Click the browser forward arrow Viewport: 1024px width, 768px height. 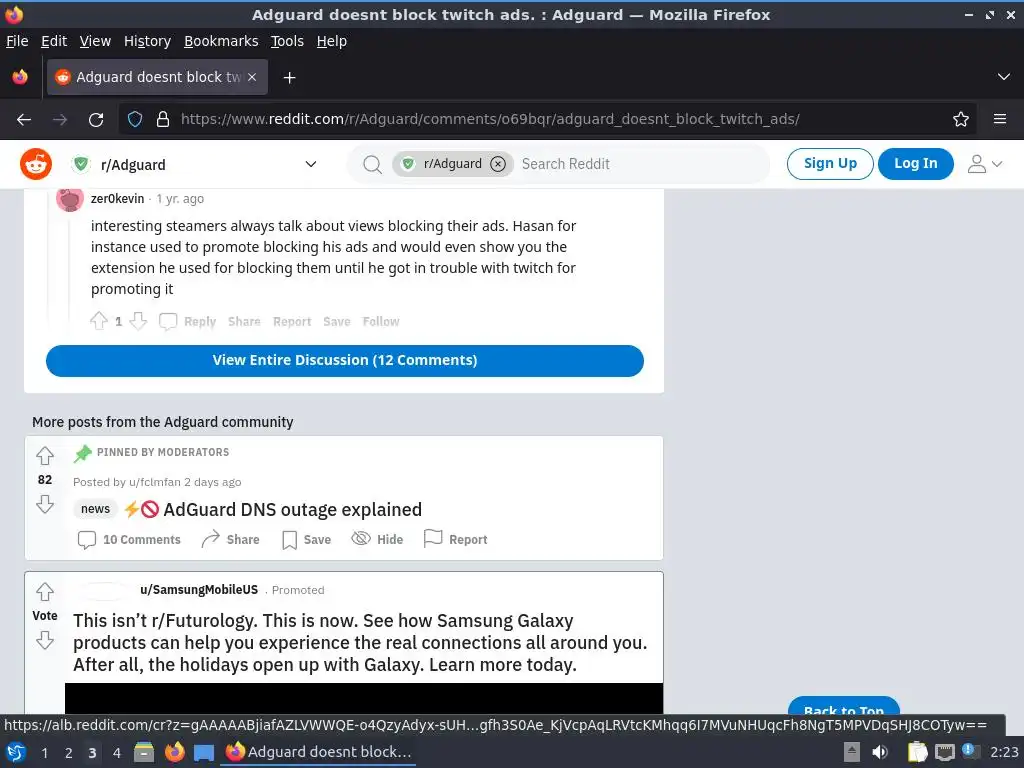(x=60, y=120)
